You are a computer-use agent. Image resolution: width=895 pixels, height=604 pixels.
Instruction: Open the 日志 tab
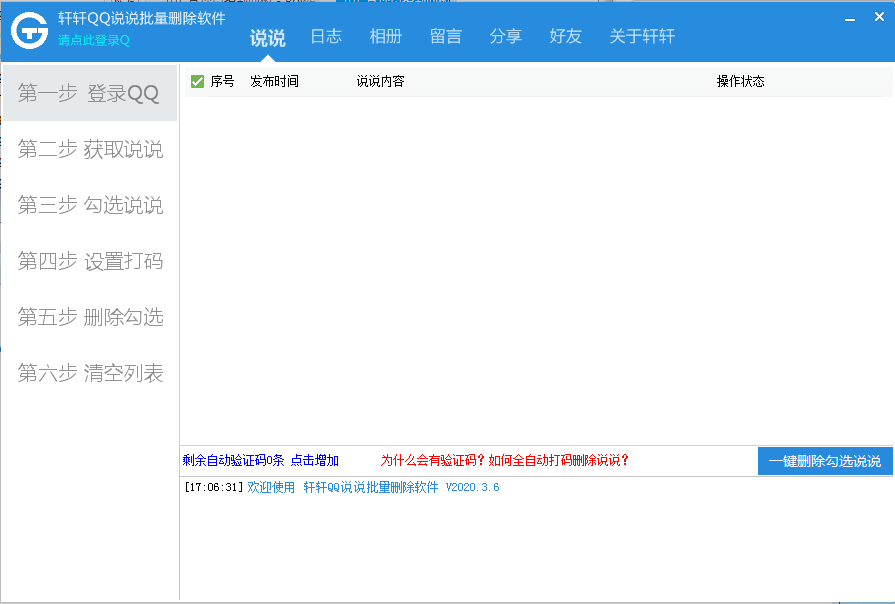point(326,37)
